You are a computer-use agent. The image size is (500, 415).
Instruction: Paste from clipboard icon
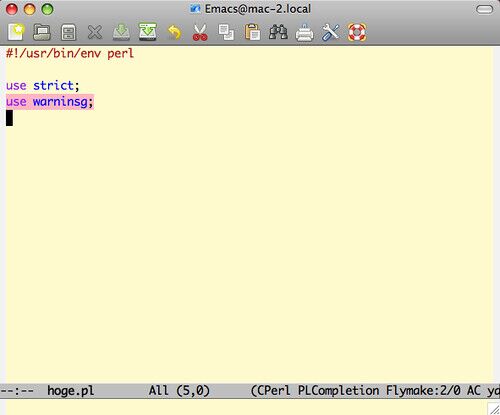(252, 32)
